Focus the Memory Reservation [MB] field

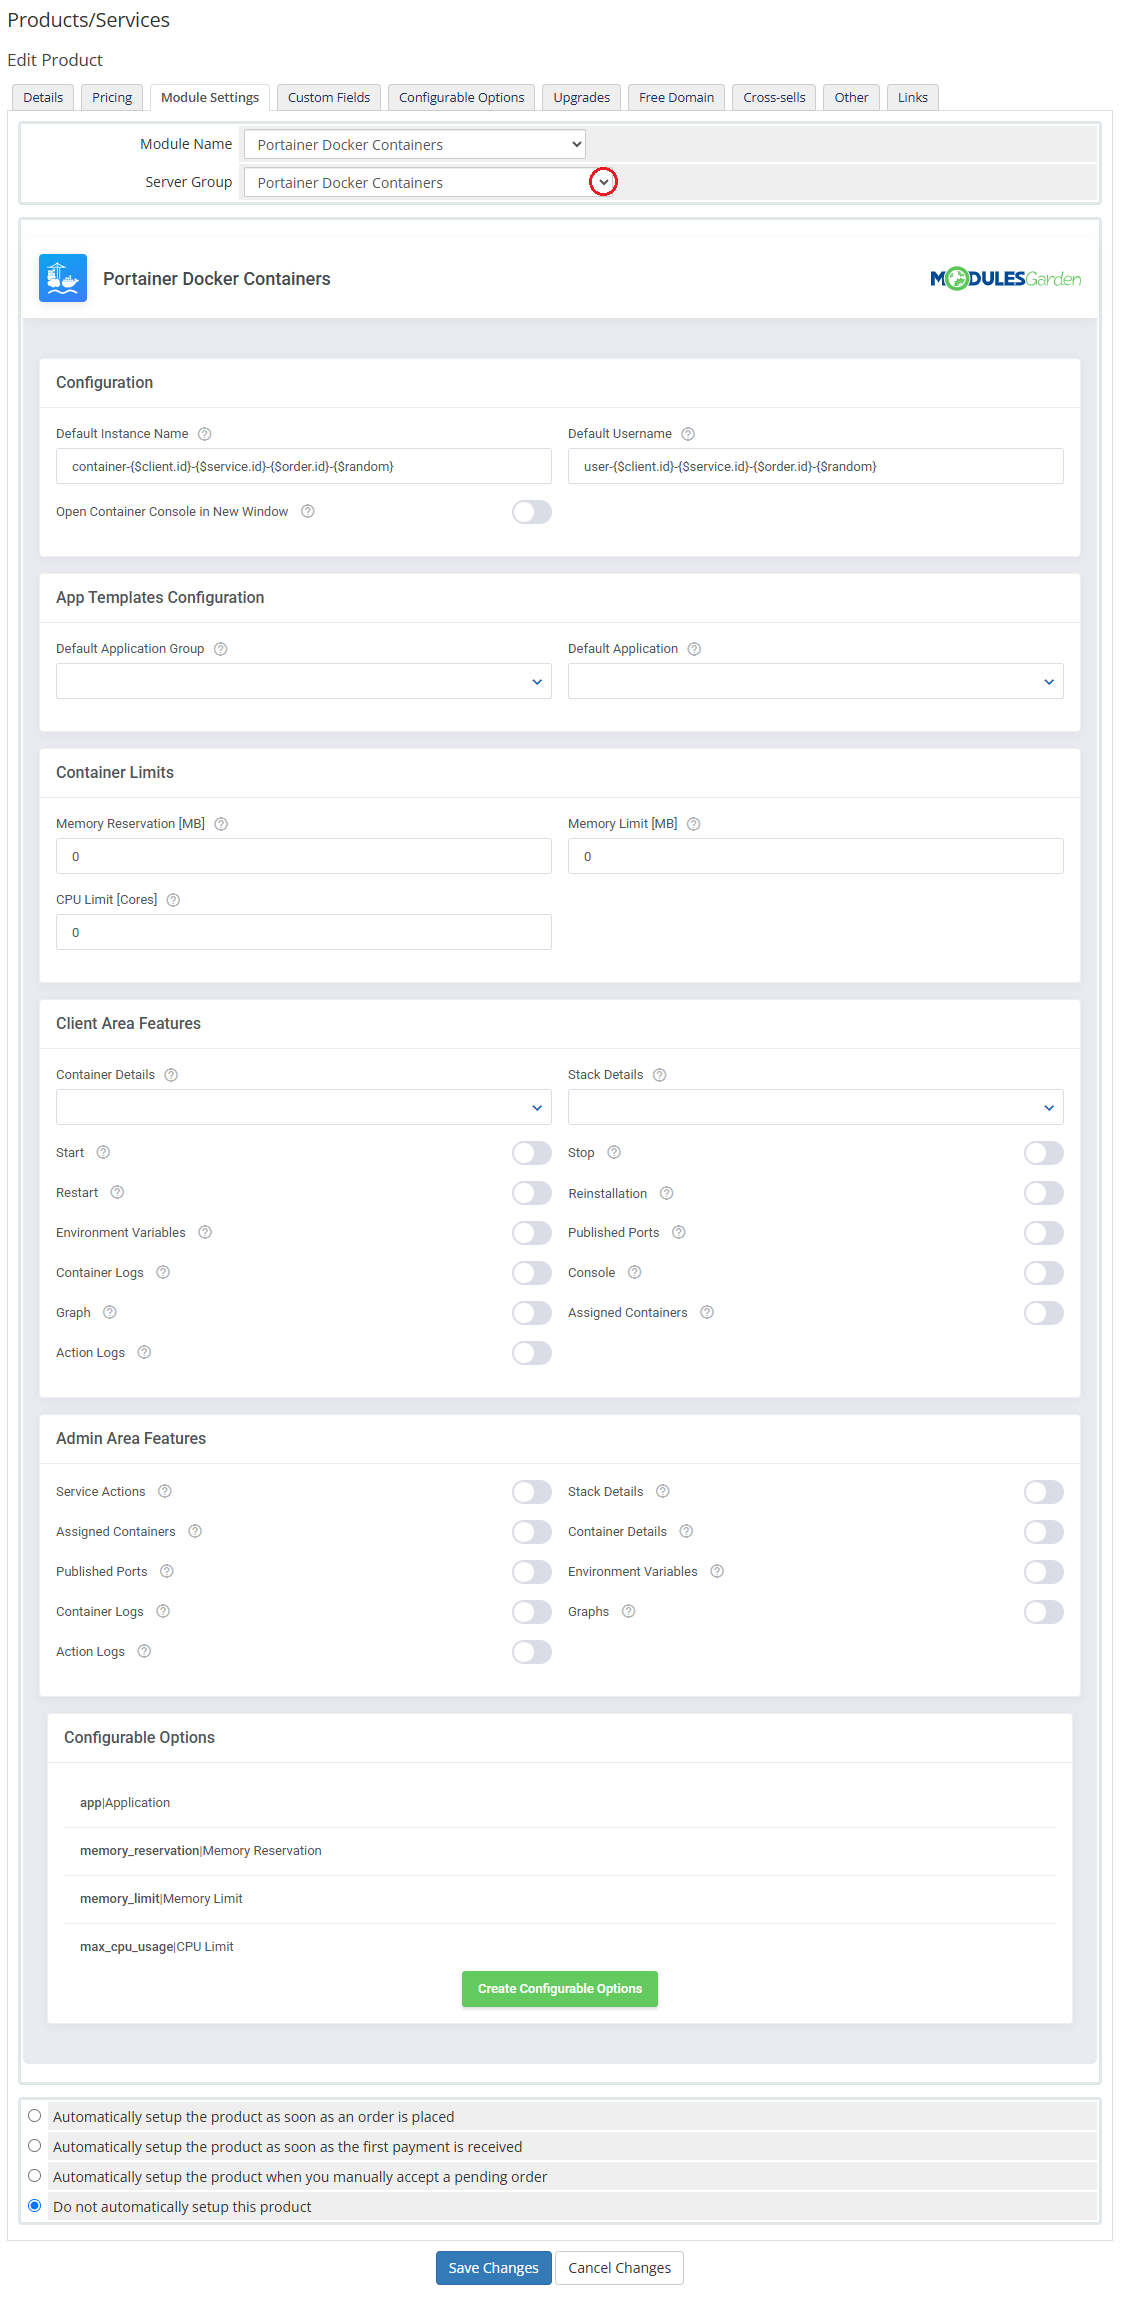click(304, 856)
